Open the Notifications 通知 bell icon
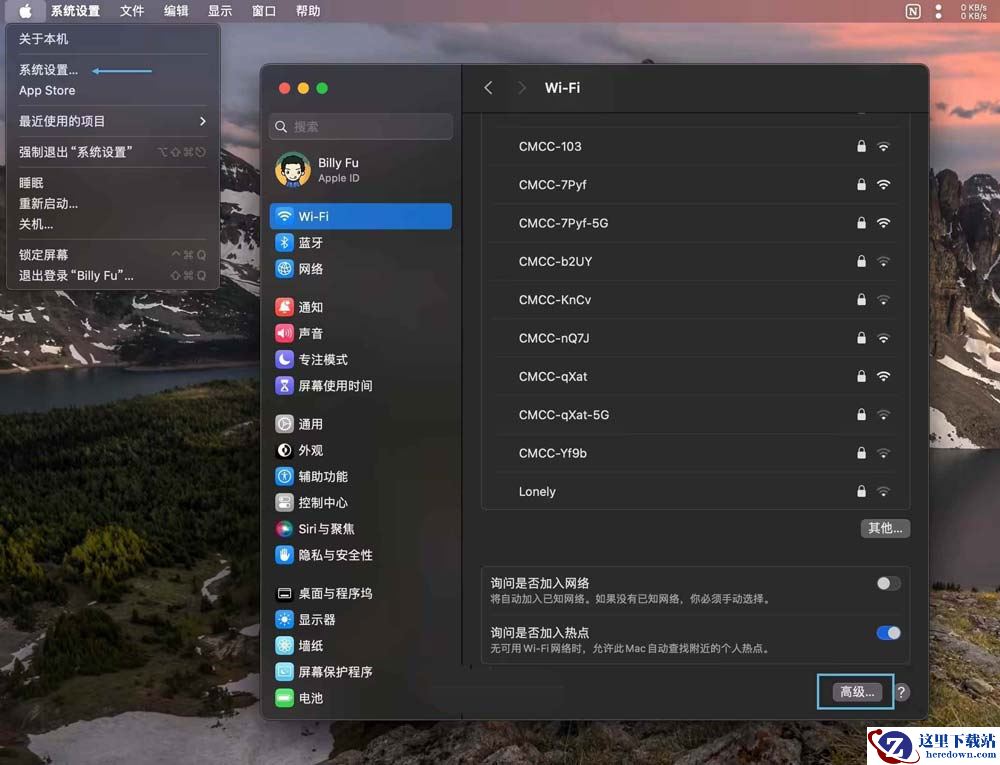 coord(284,307)
